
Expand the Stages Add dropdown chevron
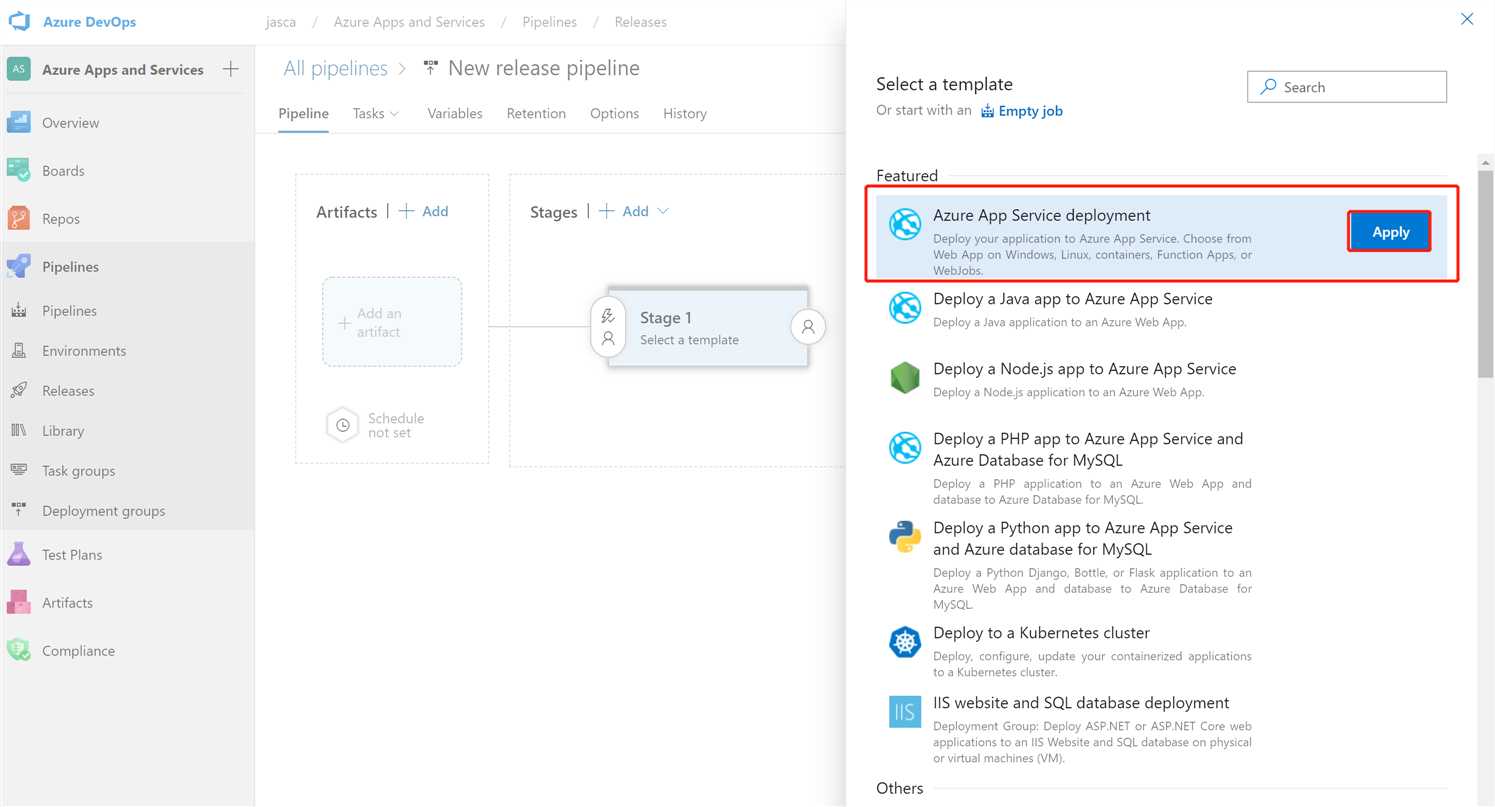(661, 211)
